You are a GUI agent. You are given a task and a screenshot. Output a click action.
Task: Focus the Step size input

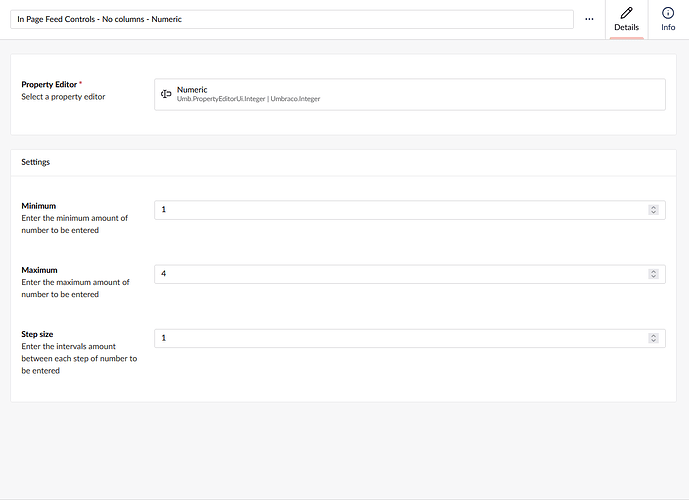[x=410, y=338]
